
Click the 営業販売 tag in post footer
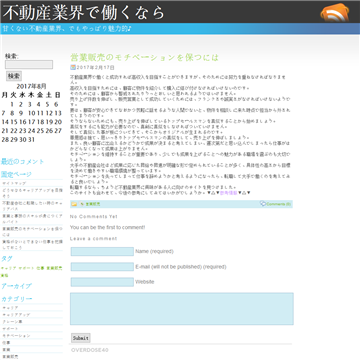(x=92, y=204)
